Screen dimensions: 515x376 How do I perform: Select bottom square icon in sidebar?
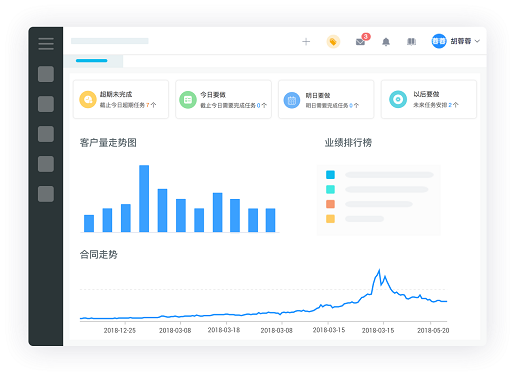coord(46,194)
